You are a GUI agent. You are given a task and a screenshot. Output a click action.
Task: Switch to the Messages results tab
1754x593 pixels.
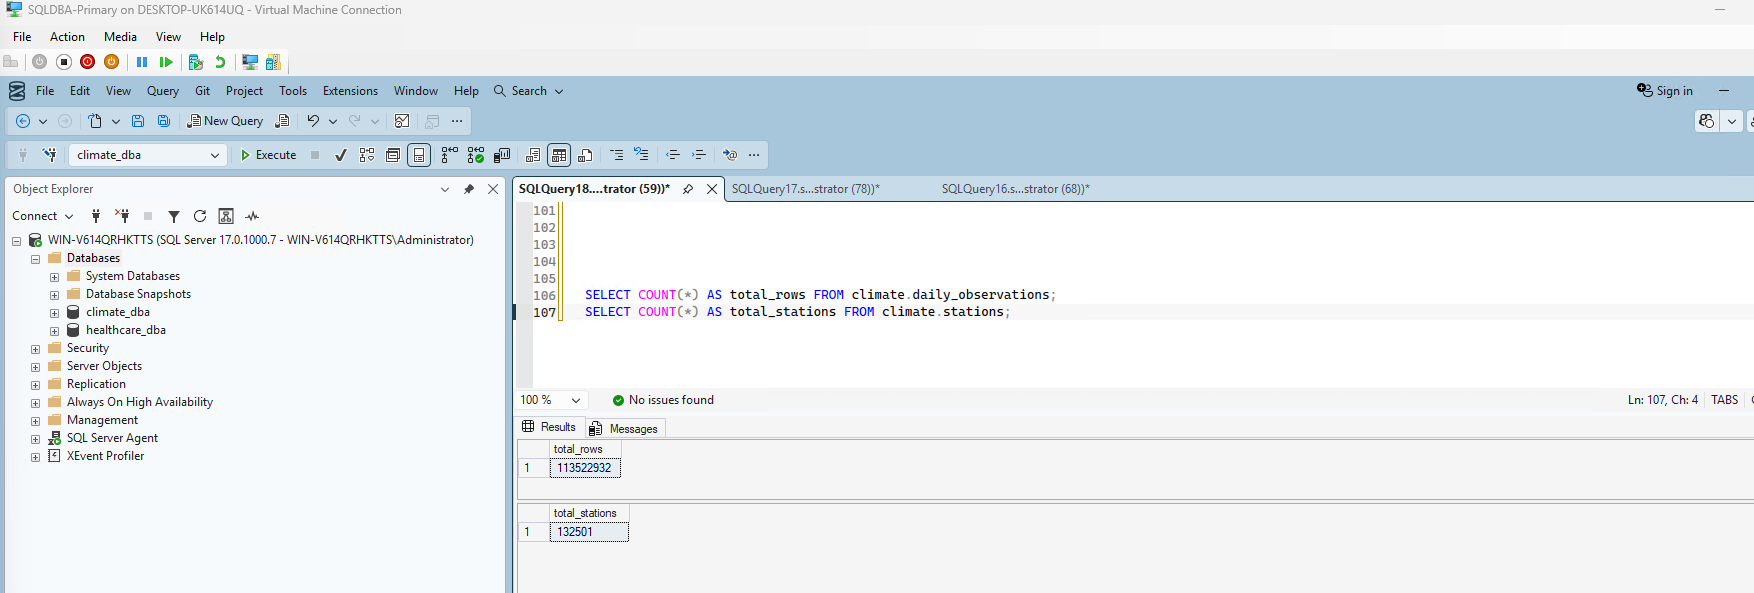[625, 429]
